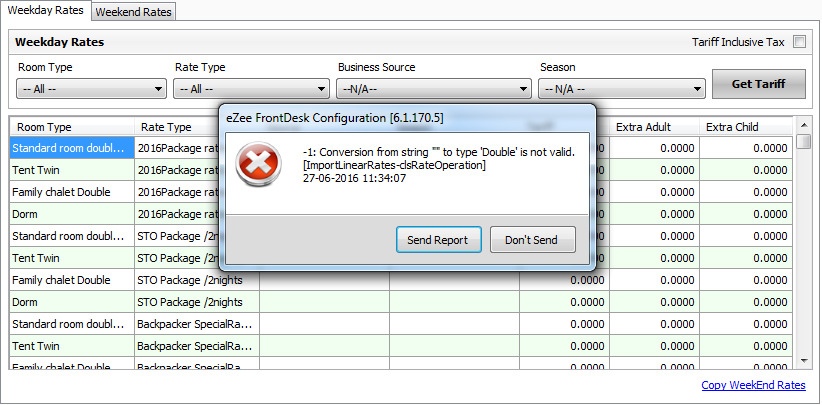Click the Get Tariff button

[759, 84]
